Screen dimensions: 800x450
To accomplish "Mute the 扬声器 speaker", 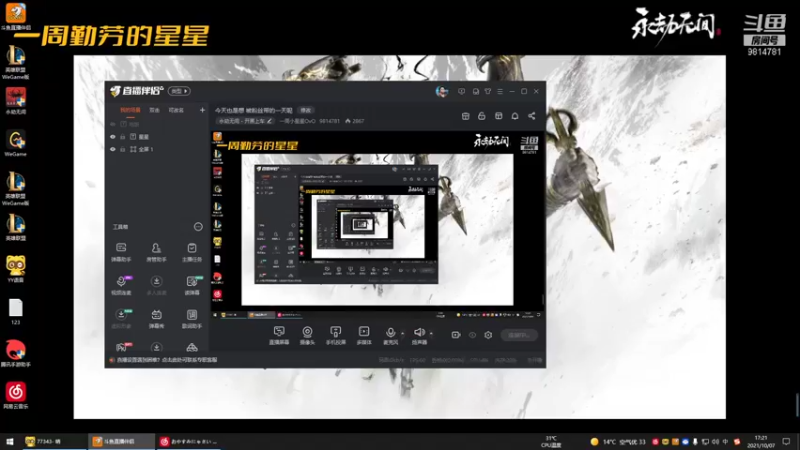I will (x=419, y=335).
